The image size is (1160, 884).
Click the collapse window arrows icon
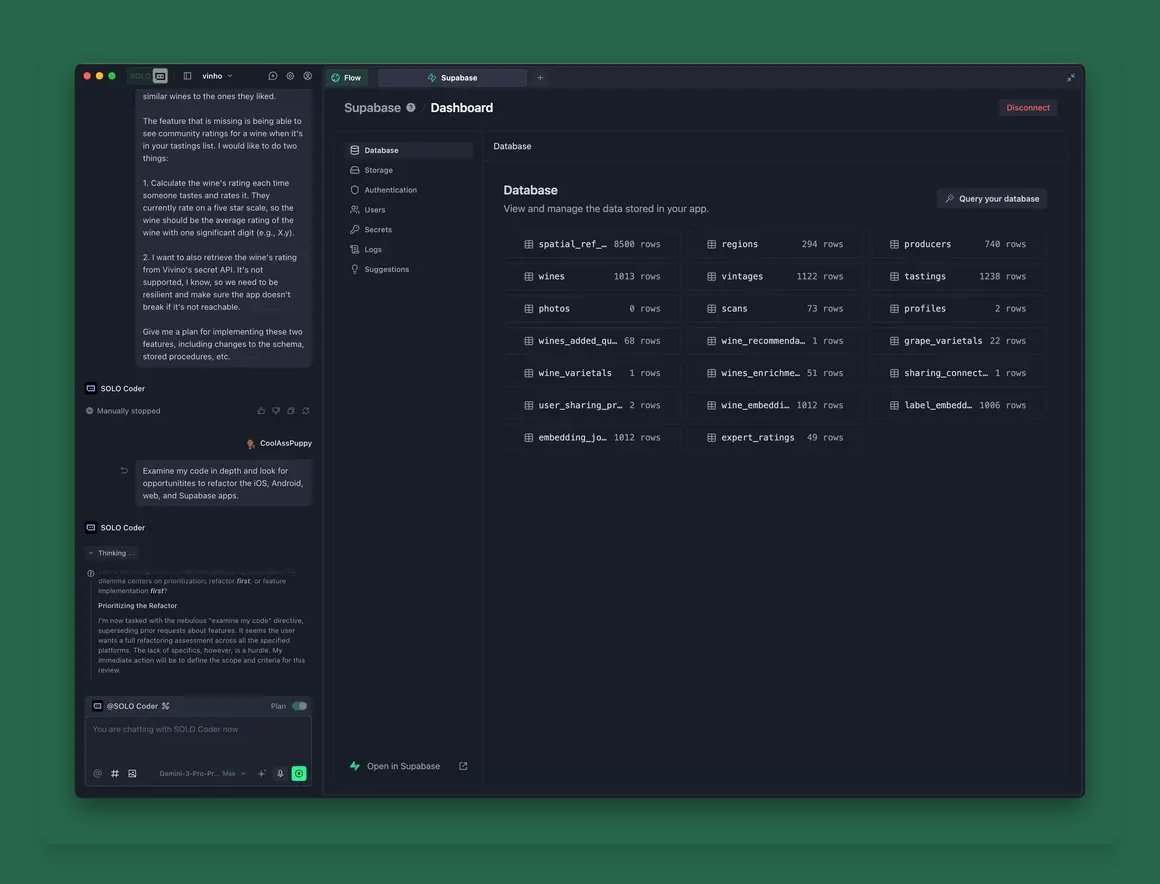point(1070,78)
